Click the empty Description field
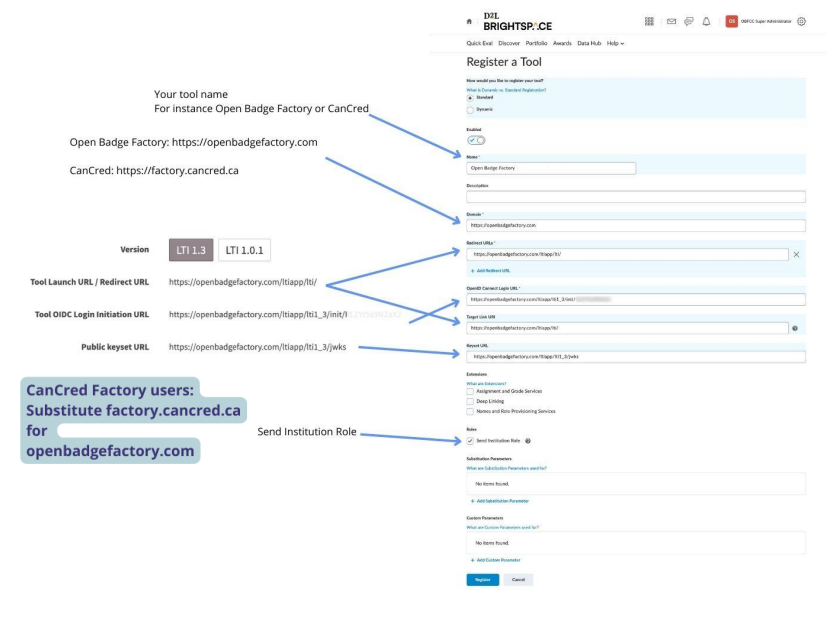The width and height of the screenshot is (832, 617). pyautogui.click(x=636, y=197)
